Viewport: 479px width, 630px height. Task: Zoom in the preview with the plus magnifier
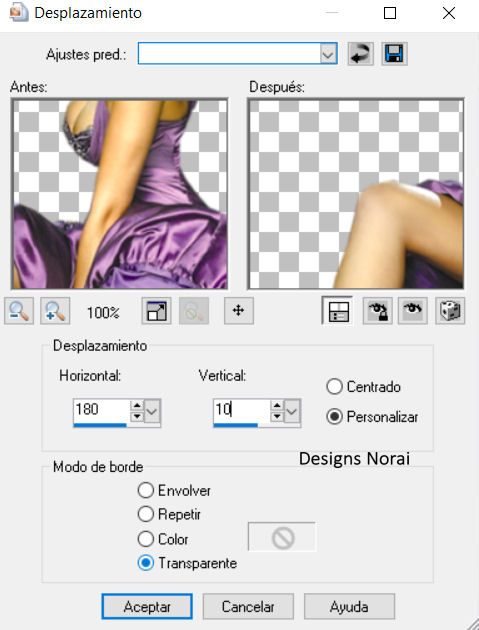[55, 311]
